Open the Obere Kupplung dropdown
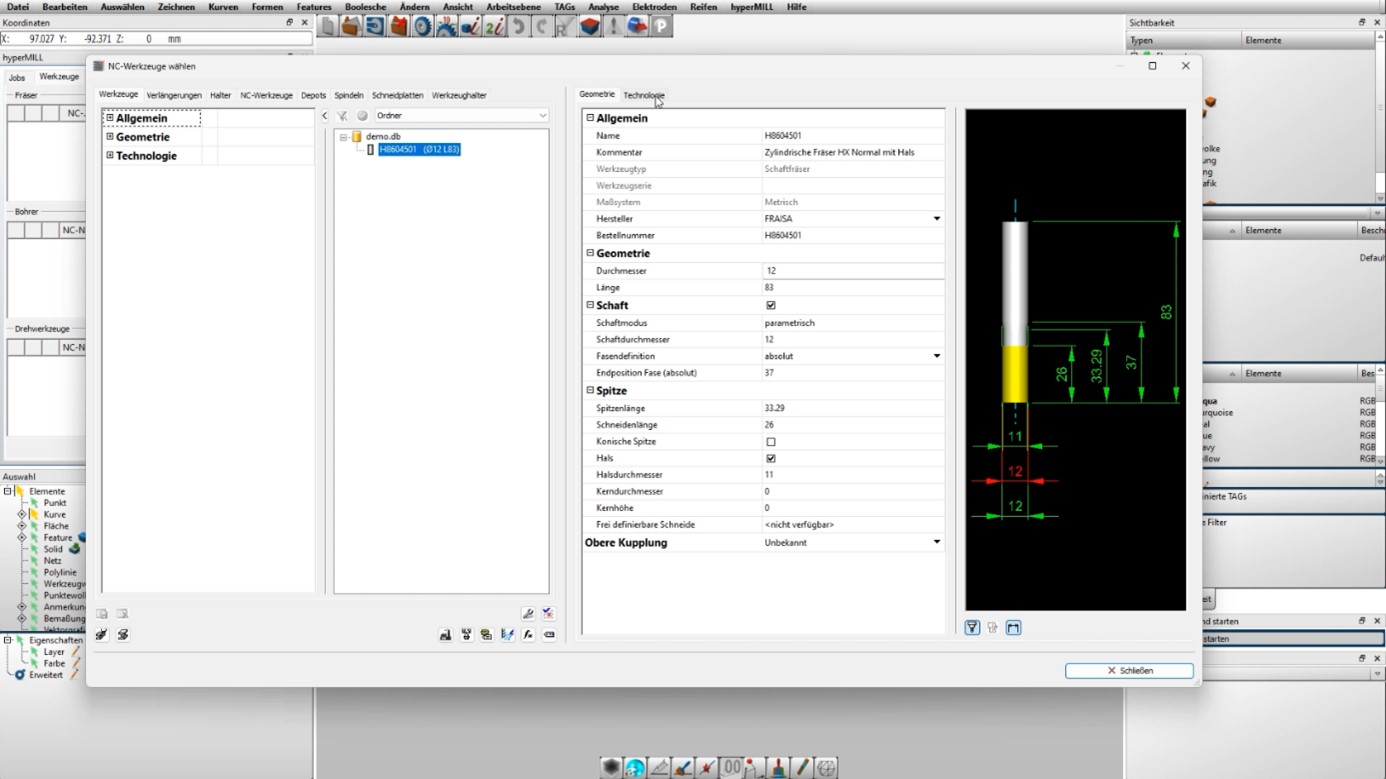Screen dimensions: 1386x779 [936, 543]
